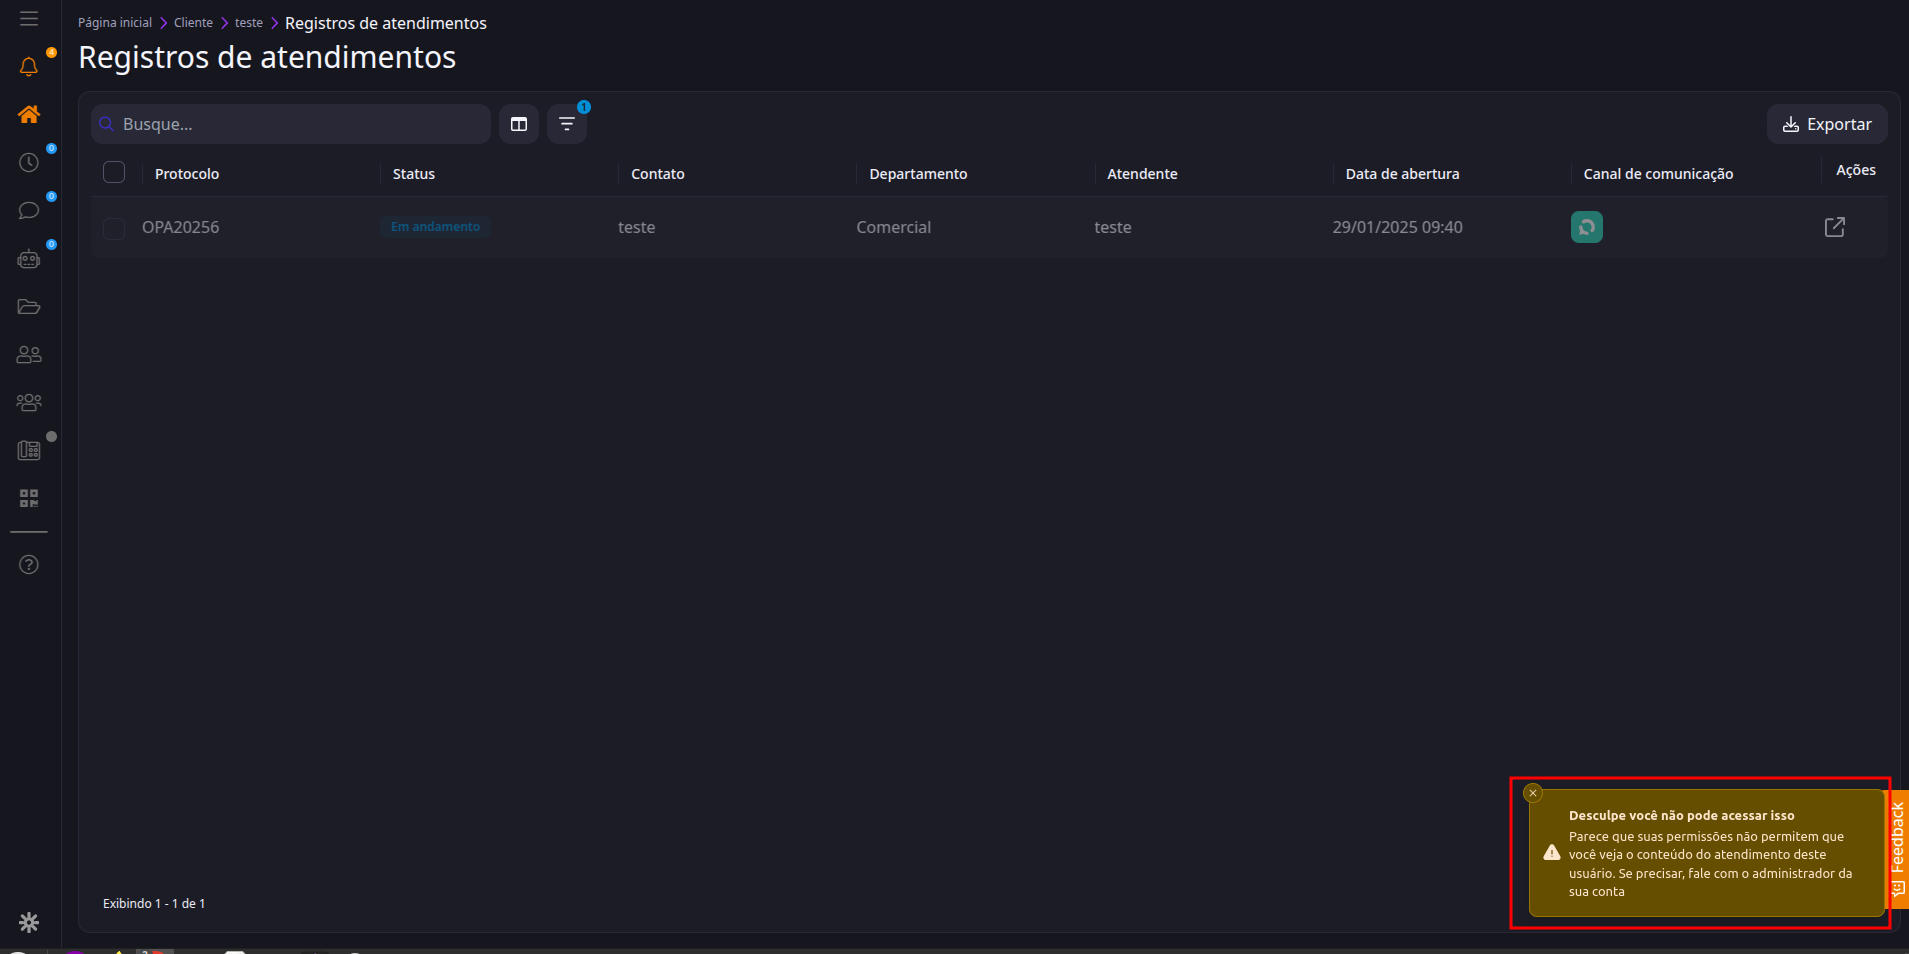The width and height of the screenshot is (1909, 954).
Task: Open OPA20256 record in external view
Action: coord(1835,227)
